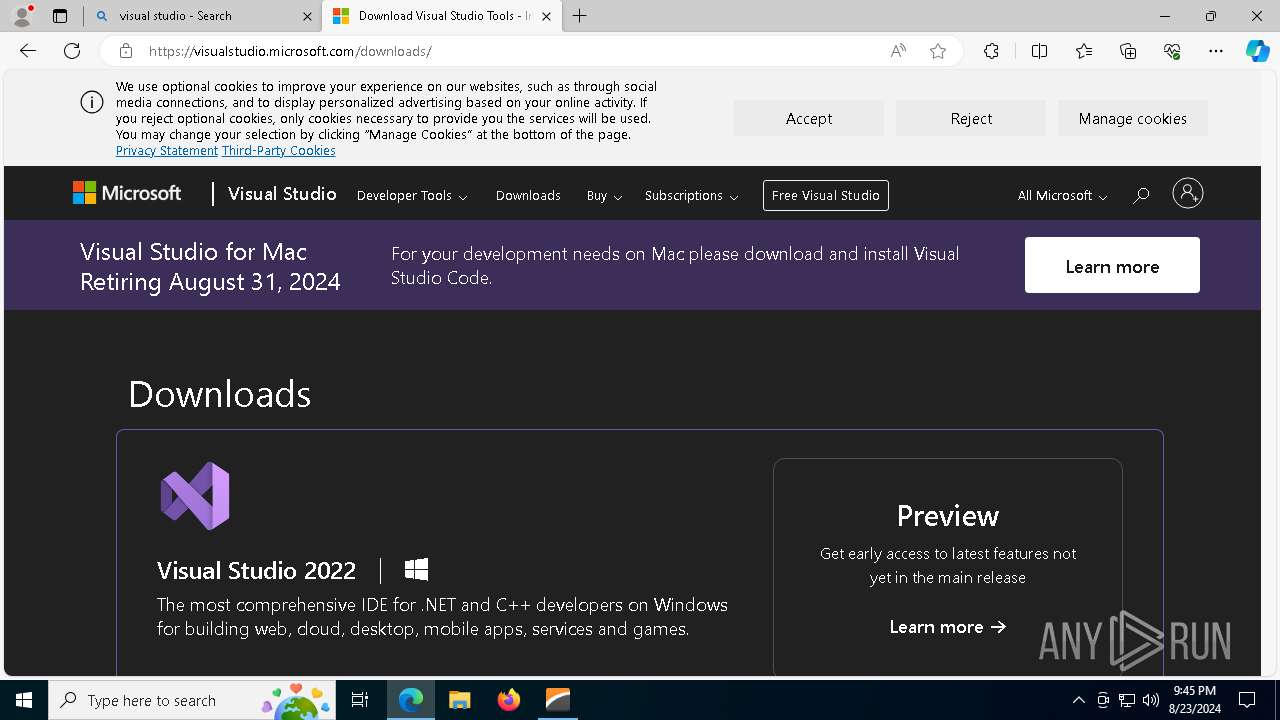Screen dimensions: 1280x720
Task: Click the Edge icon on the taskbar
Action: coord(411,700)
